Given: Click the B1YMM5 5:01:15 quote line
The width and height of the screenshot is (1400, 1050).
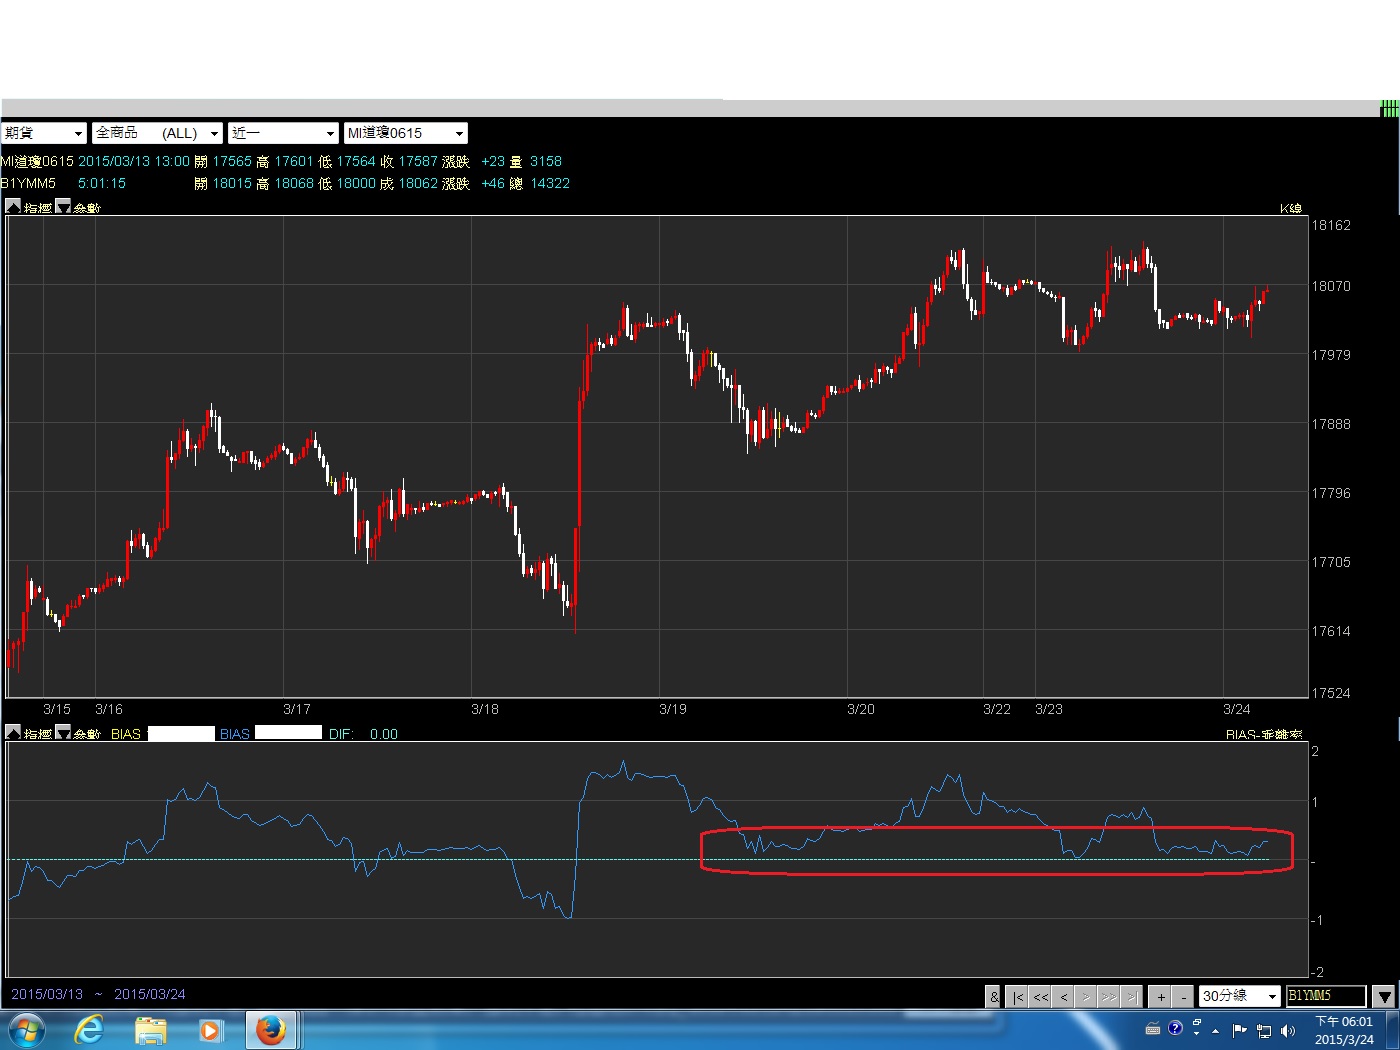Looking at the screenshot, I should point(285,183).
